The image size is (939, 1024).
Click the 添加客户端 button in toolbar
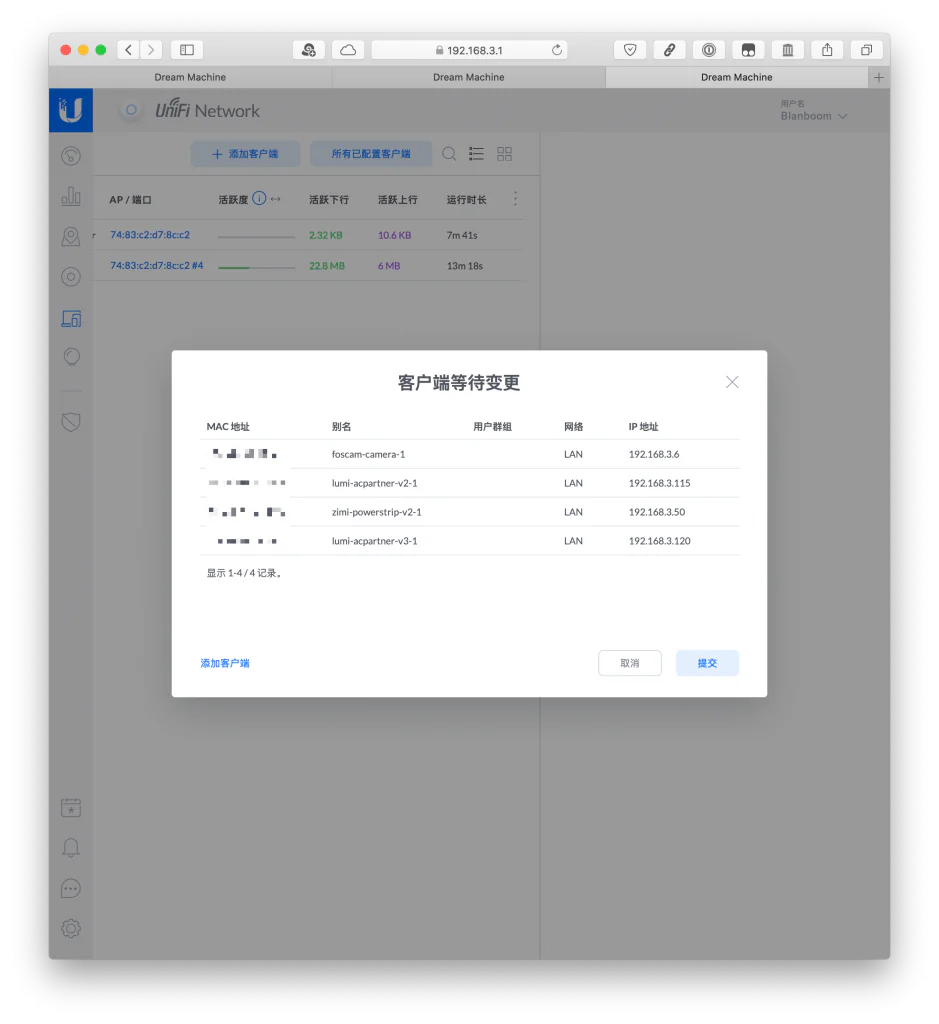pyautogui.click(x=246, y=154)
